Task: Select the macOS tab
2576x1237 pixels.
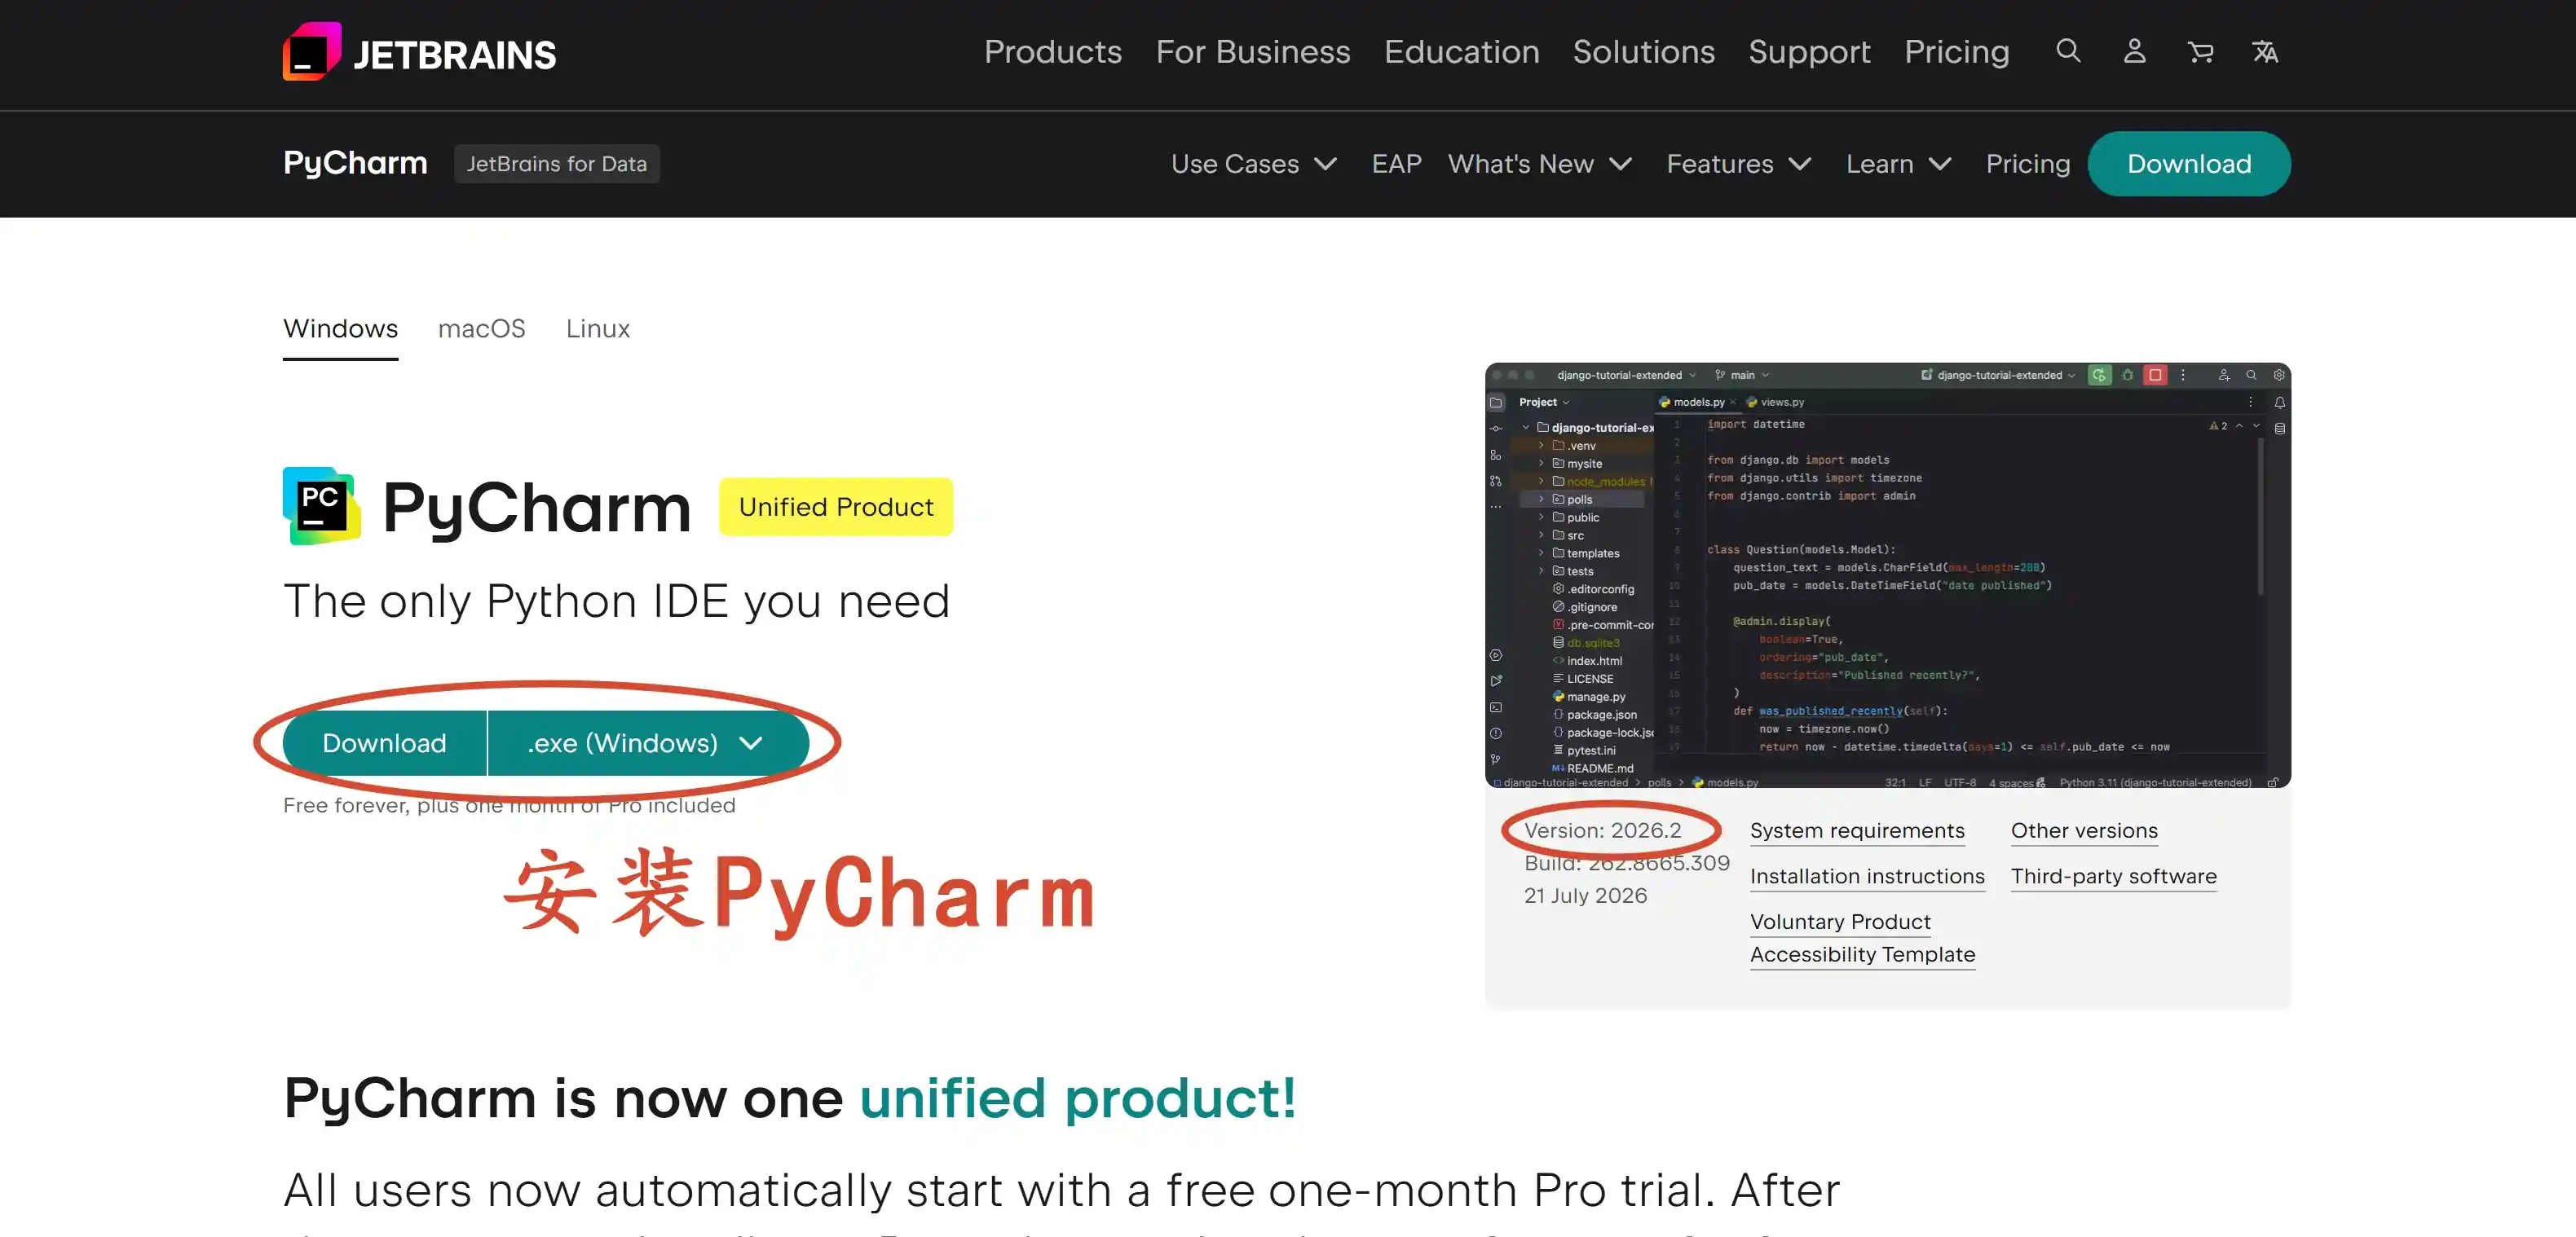Action: click(481, 329)
